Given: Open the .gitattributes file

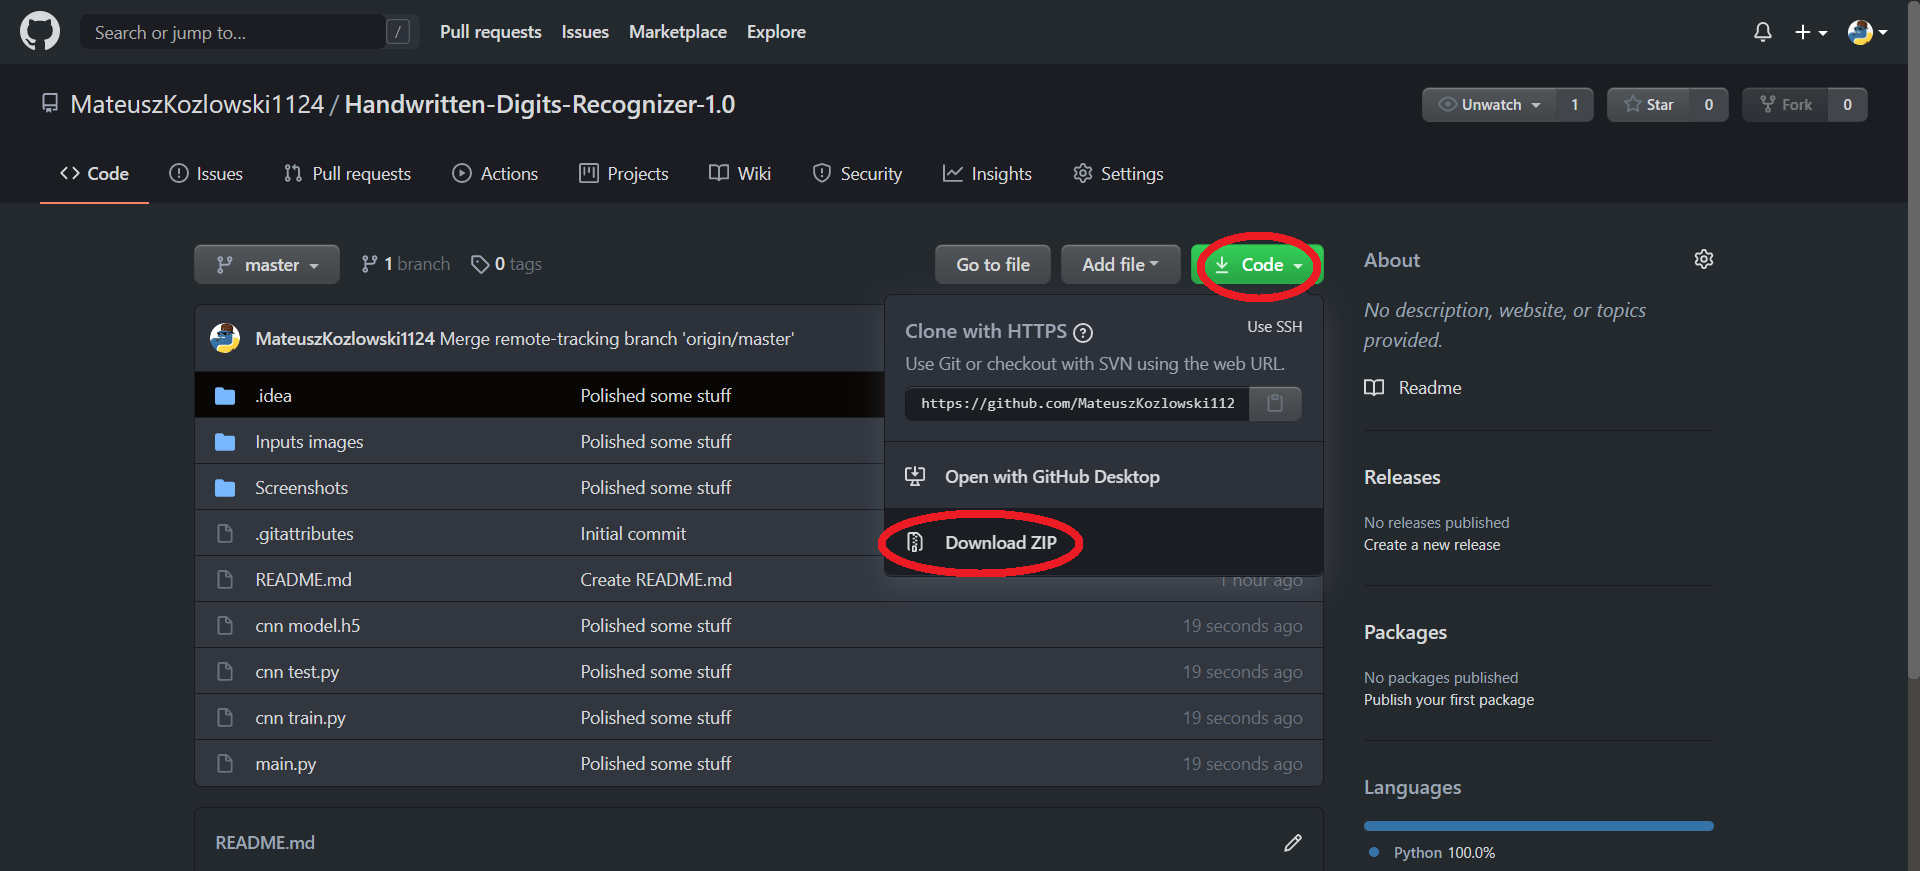Looking at the screenshot, I should (x=304, y=534).
